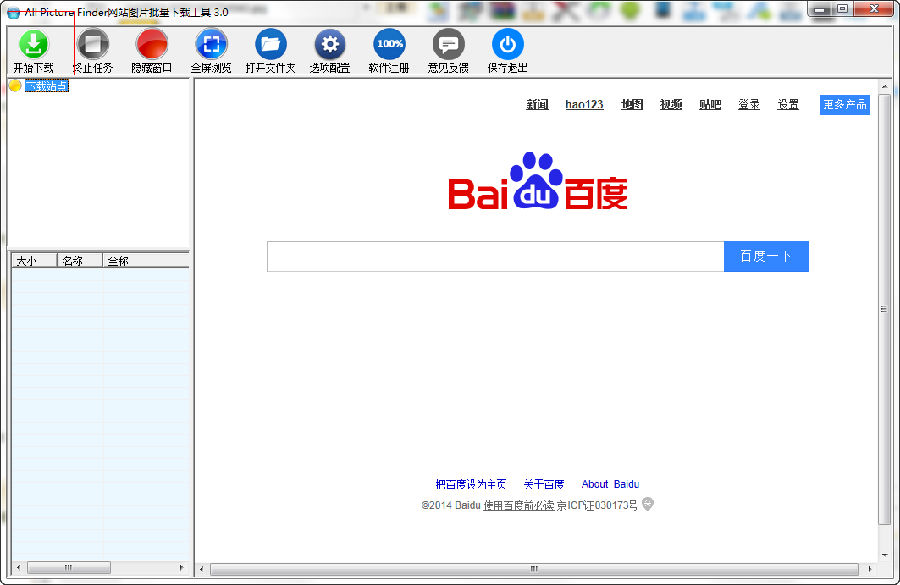900x585 pixels.
Task: Click the Baidu logo image
Action: pos(538,181)
